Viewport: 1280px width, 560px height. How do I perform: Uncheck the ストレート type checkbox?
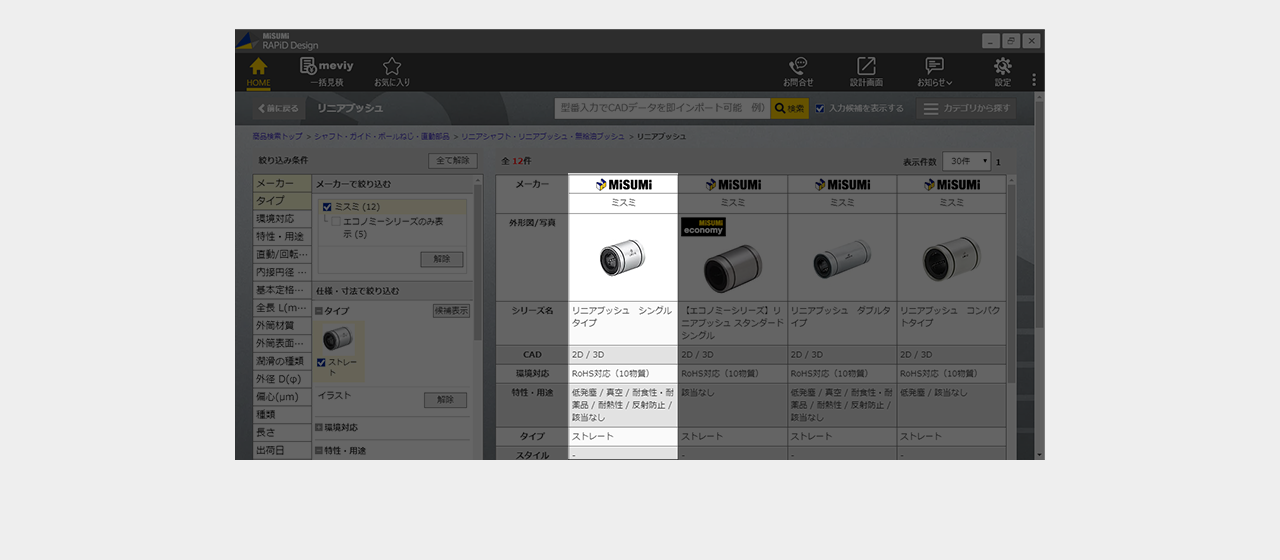tap(321, 362)
